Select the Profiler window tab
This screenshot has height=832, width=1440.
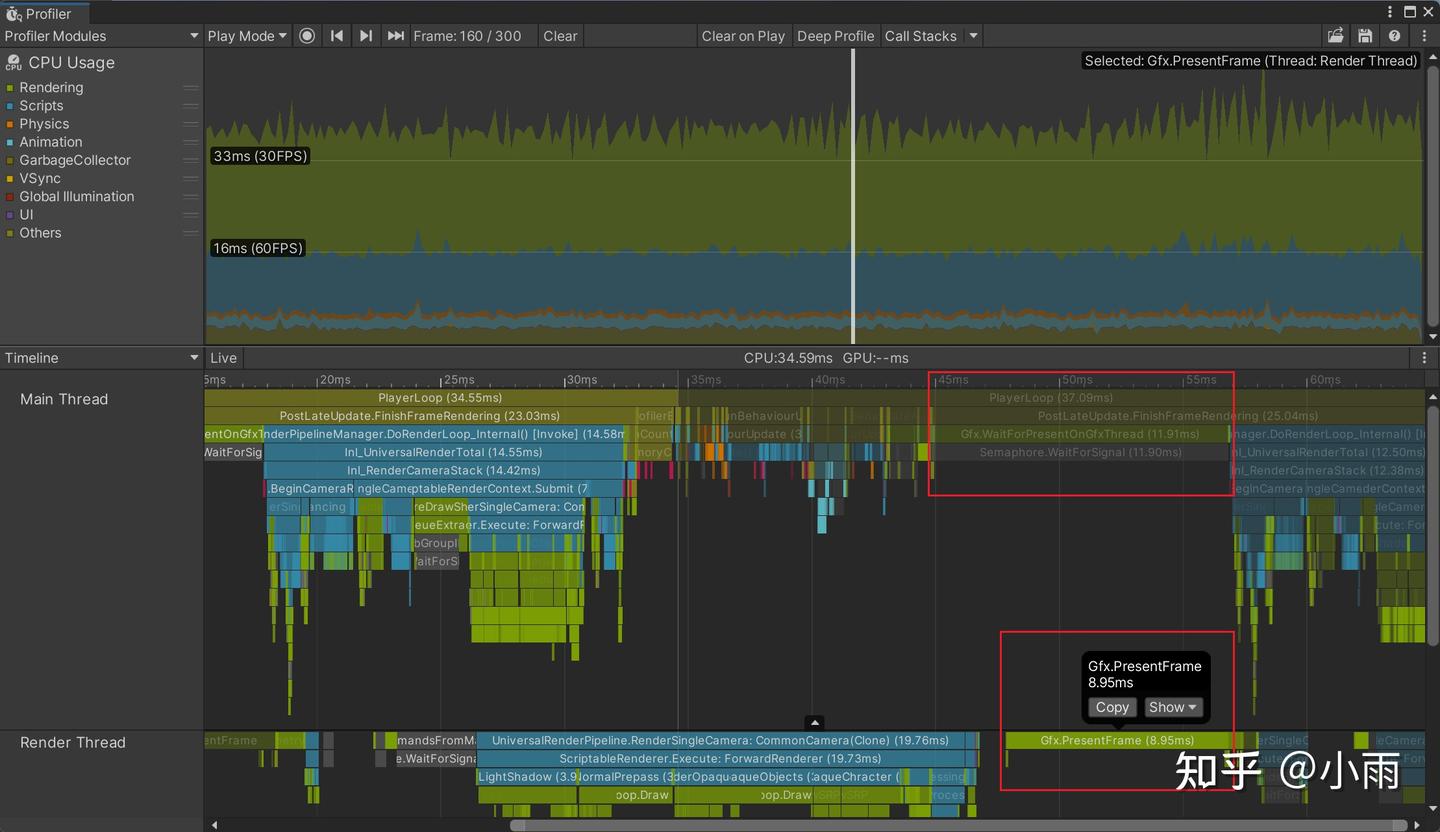coord(46,13)
